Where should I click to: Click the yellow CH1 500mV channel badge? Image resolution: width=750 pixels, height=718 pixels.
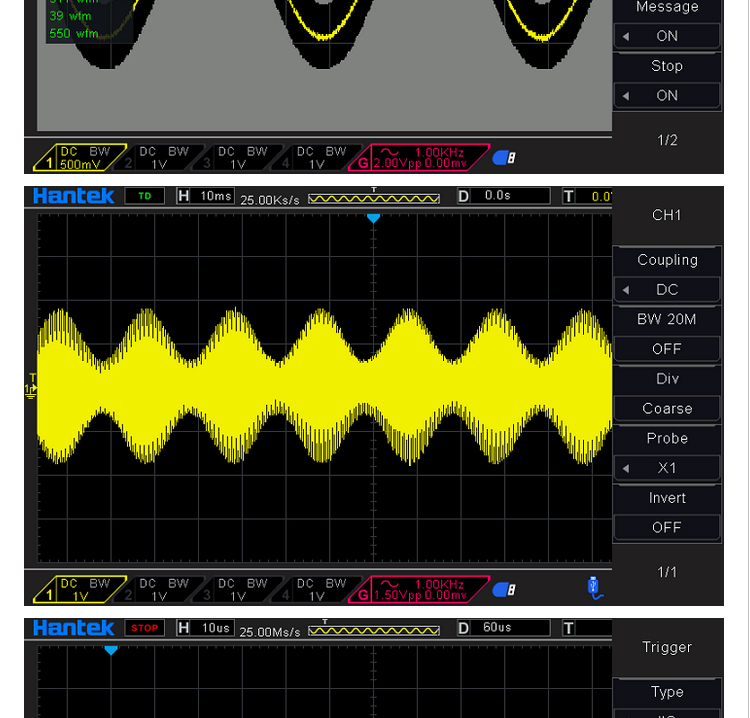78,158
